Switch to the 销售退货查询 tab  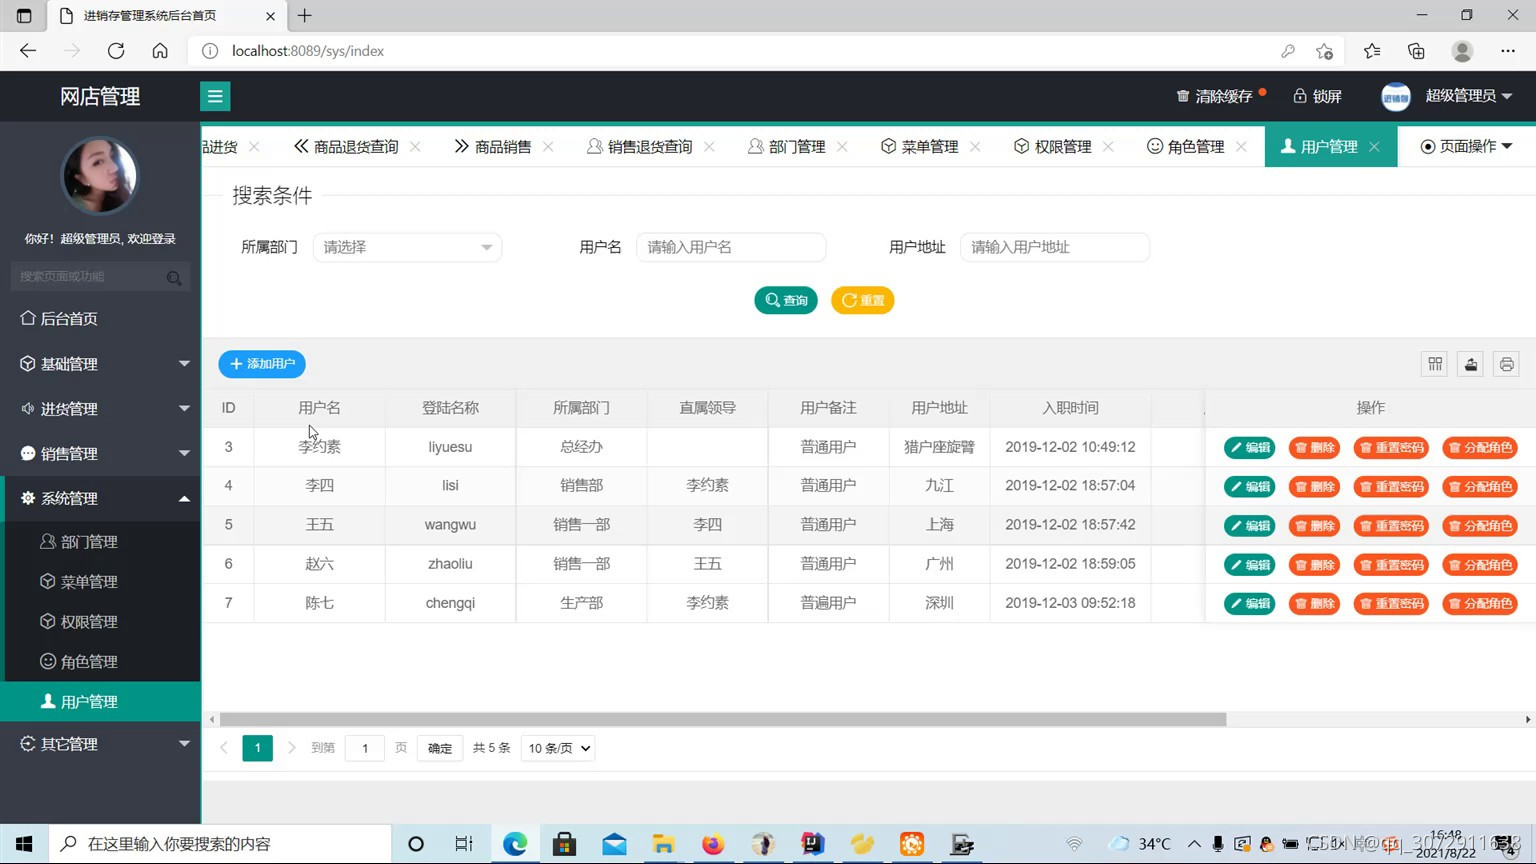click(x=640, y=146)
